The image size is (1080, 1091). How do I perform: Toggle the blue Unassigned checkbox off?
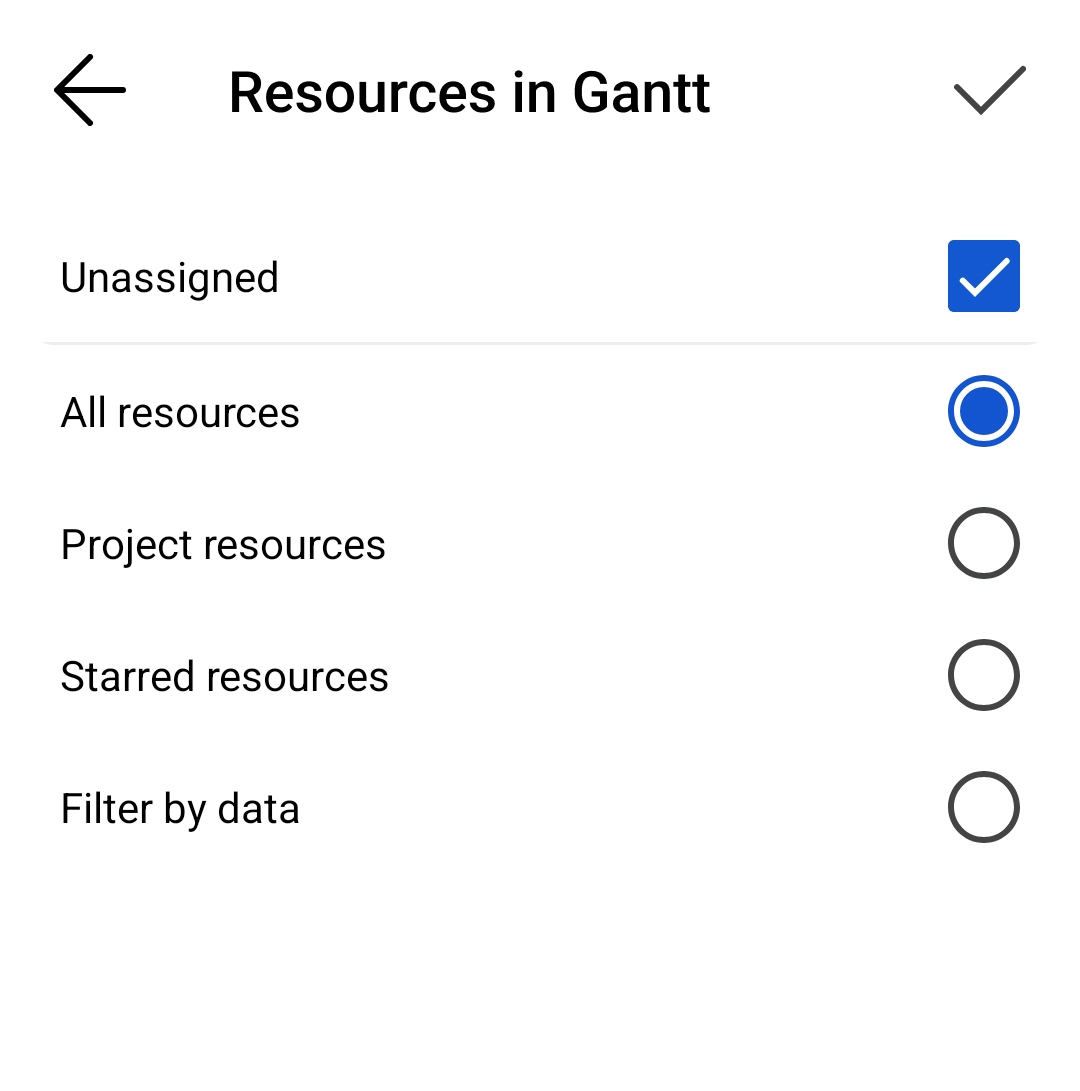[983, 276]
